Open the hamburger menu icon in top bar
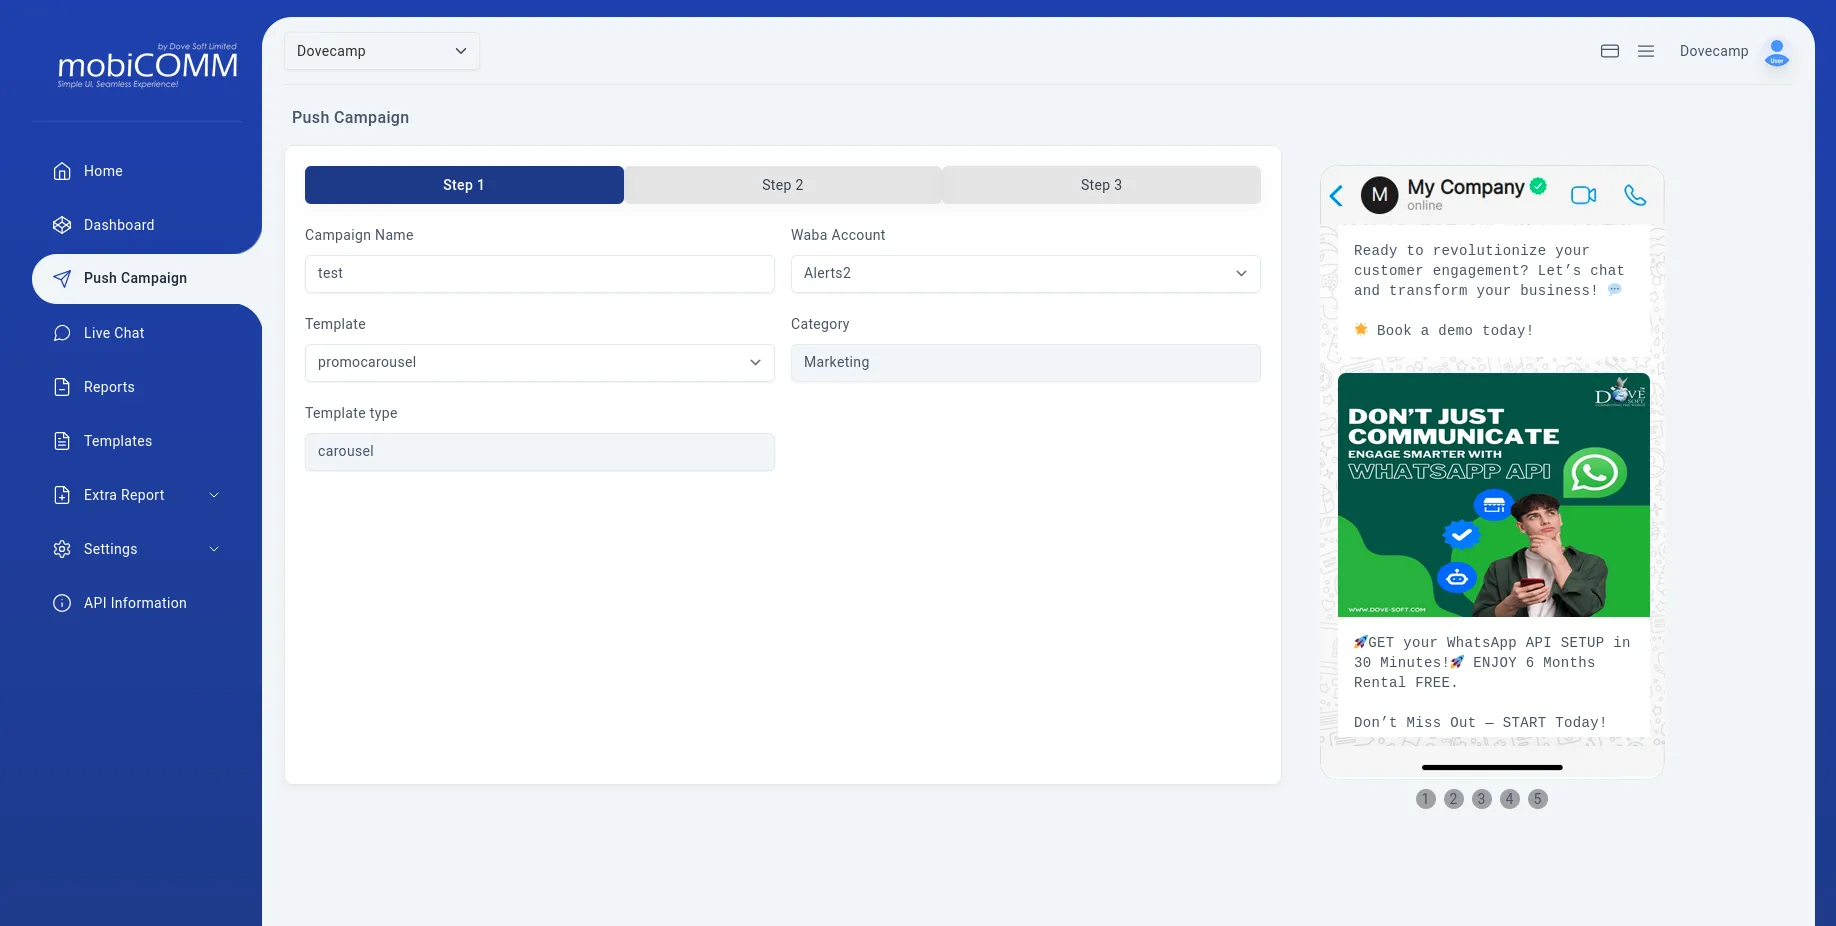Screen dimensions: 1836x926 (1646, 51)
